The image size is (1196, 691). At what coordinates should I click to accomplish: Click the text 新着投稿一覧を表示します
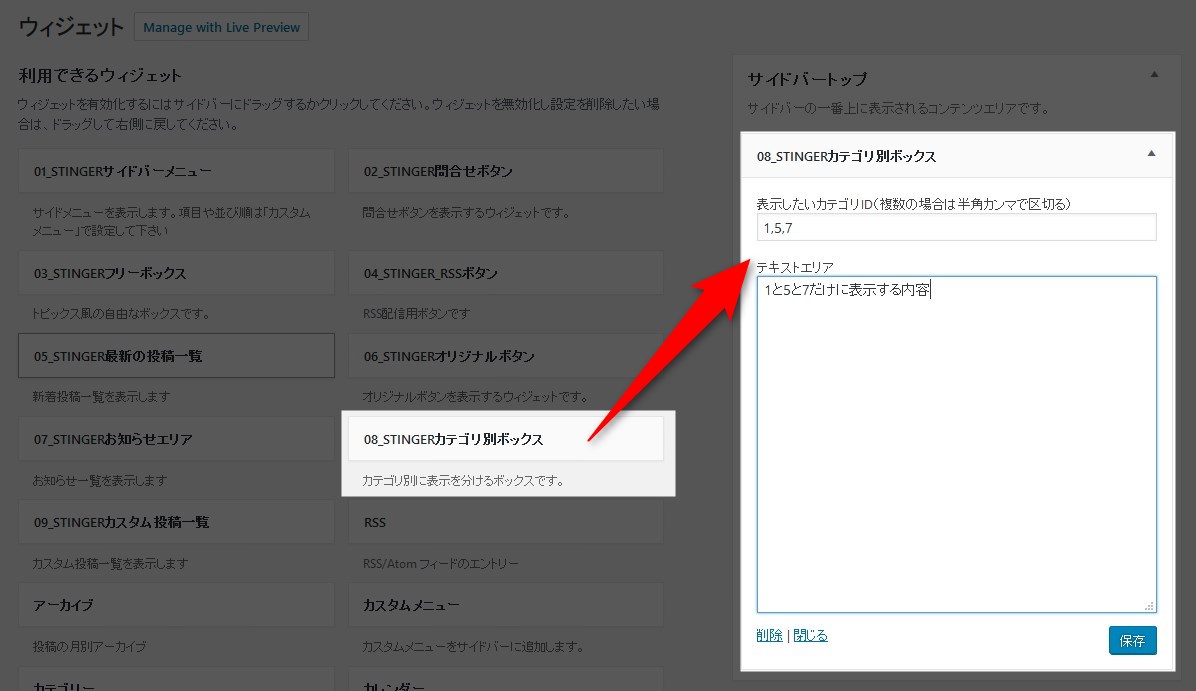pyautogui.click(x=101, y=397)
